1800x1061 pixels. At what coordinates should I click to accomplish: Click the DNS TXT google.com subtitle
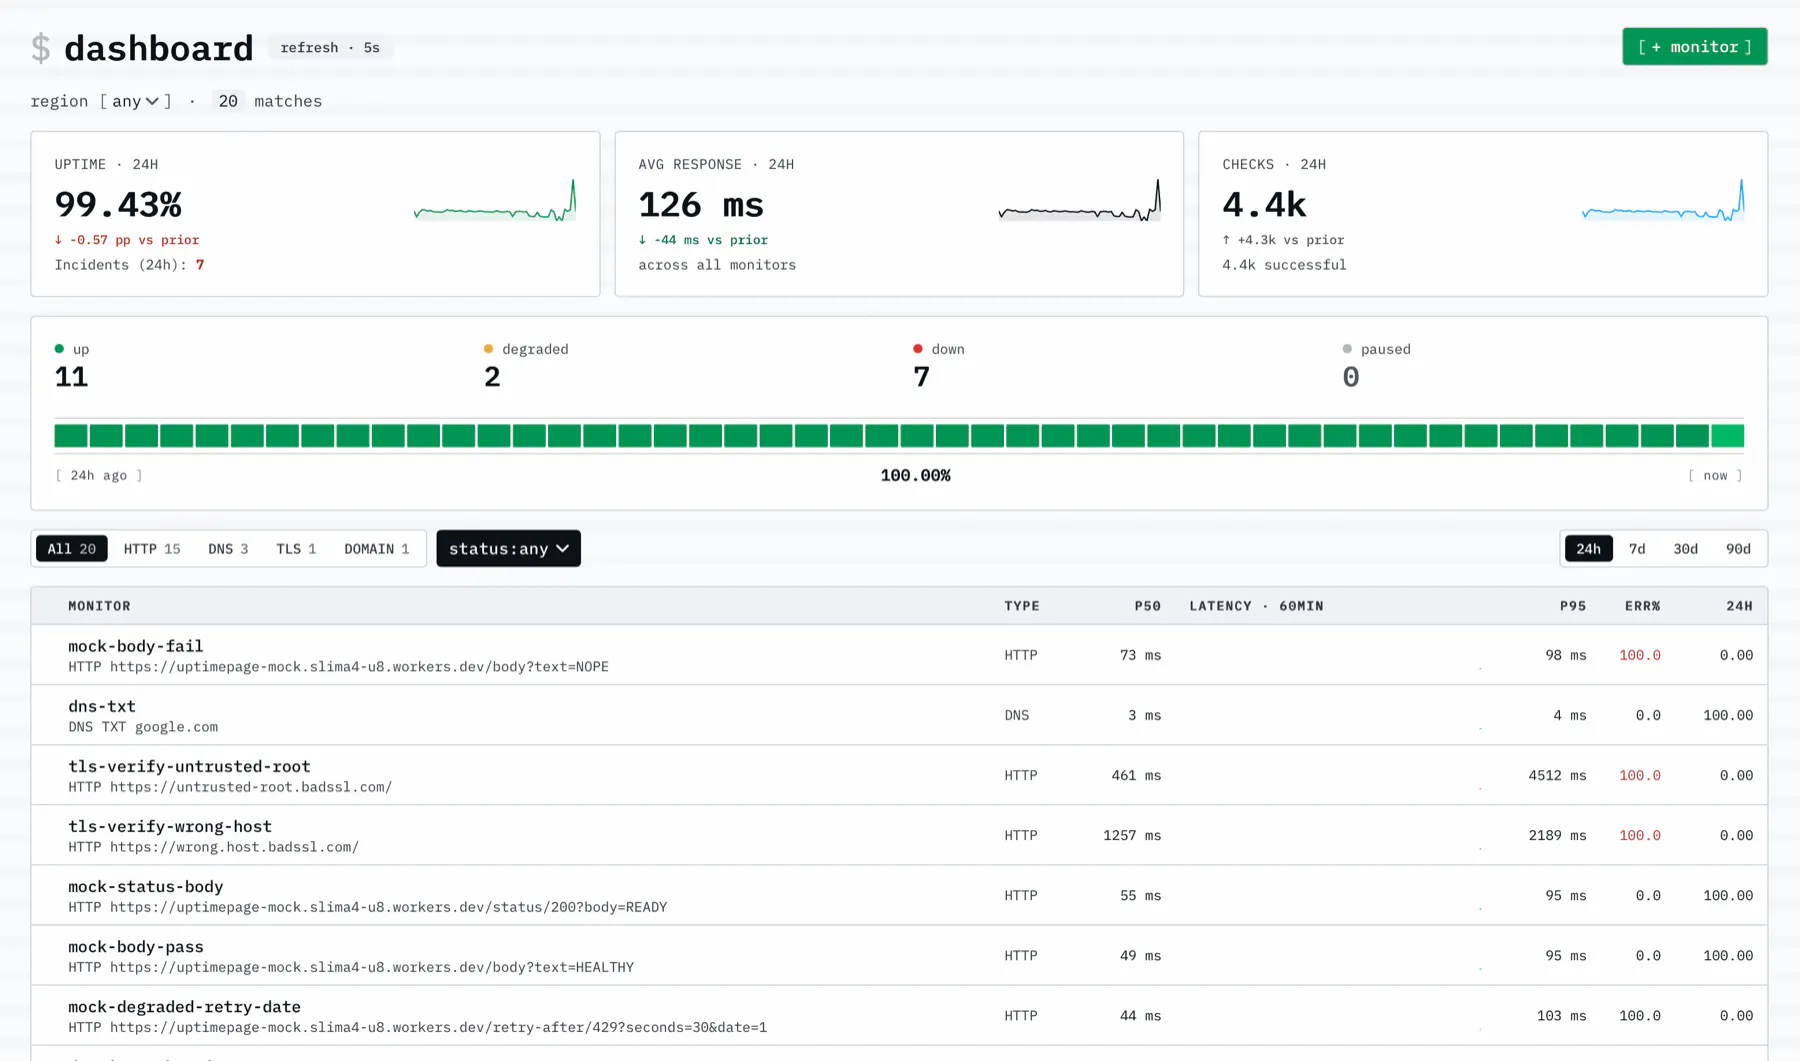(143, 727)
